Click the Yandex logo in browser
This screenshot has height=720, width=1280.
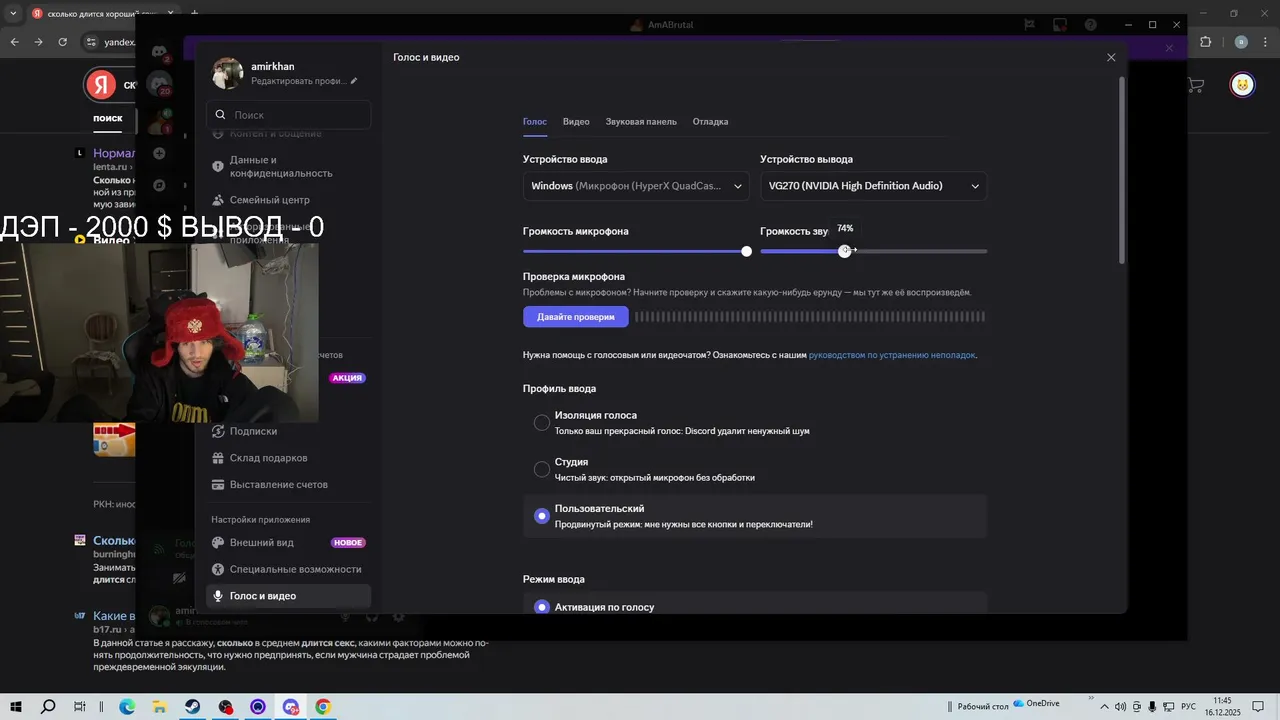[x=100, y=85]
